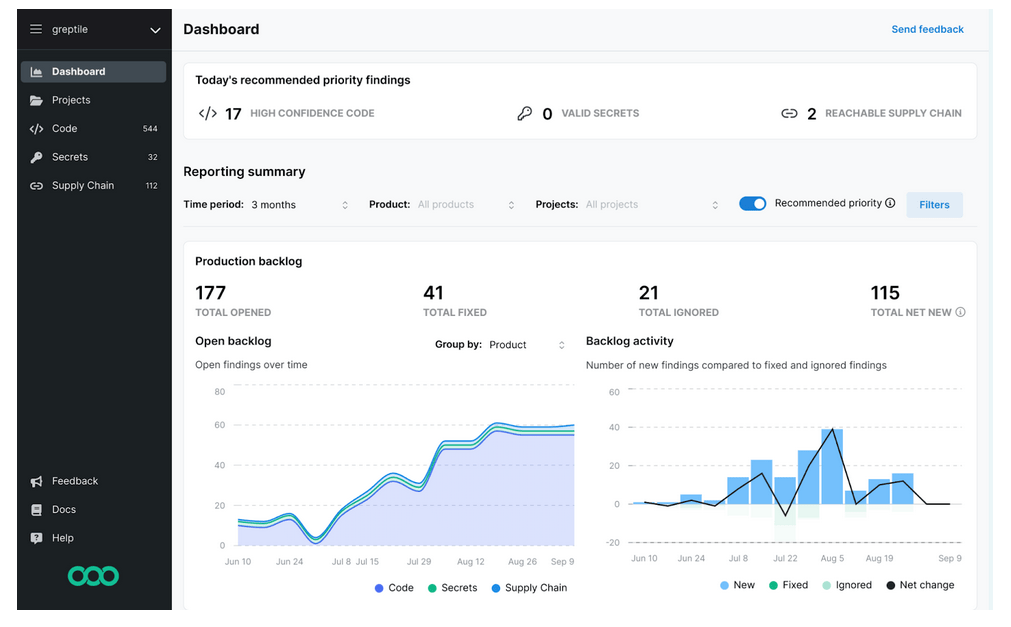
Task: Open the Product All products dropdown
Action: (466, 204)
